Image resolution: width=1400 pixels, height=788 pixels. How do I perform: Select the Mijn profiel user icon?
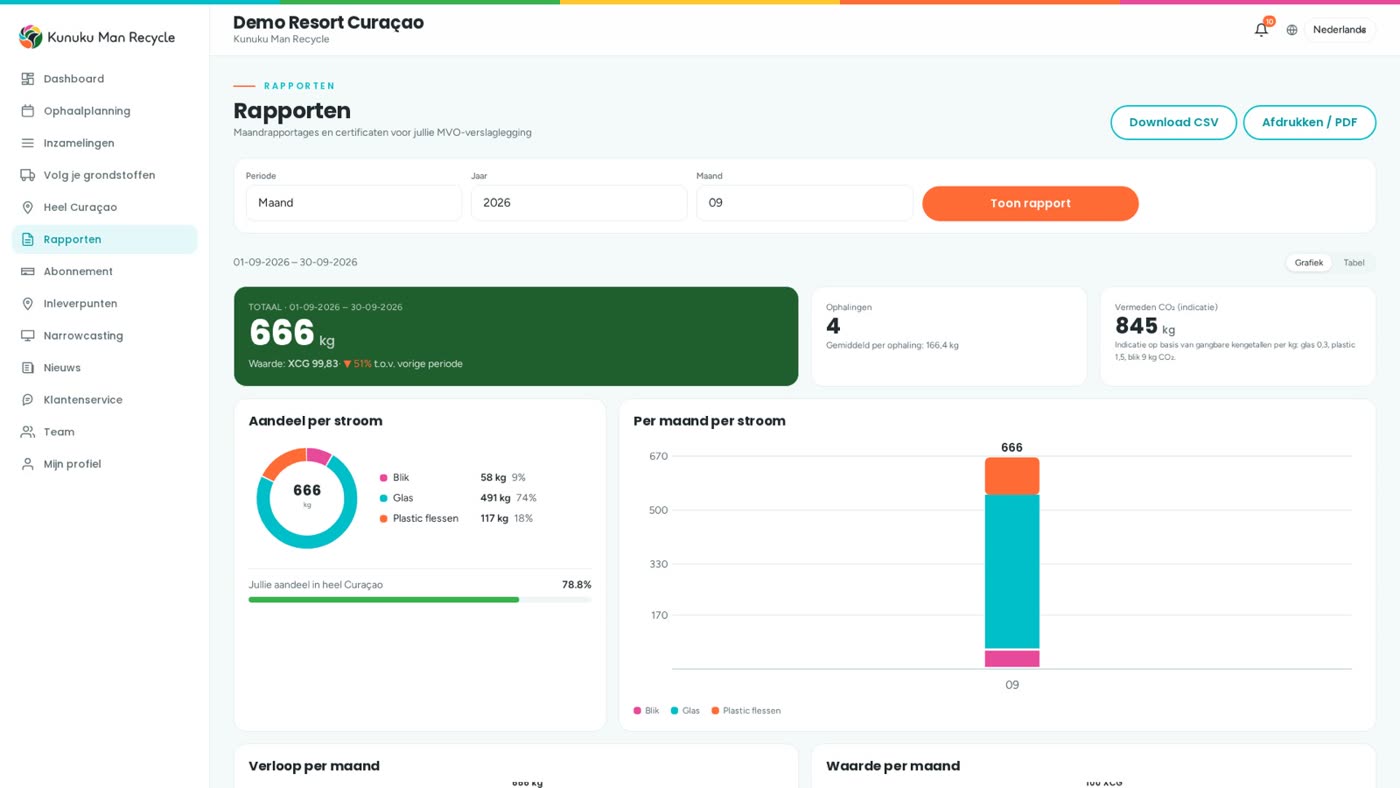28,463
